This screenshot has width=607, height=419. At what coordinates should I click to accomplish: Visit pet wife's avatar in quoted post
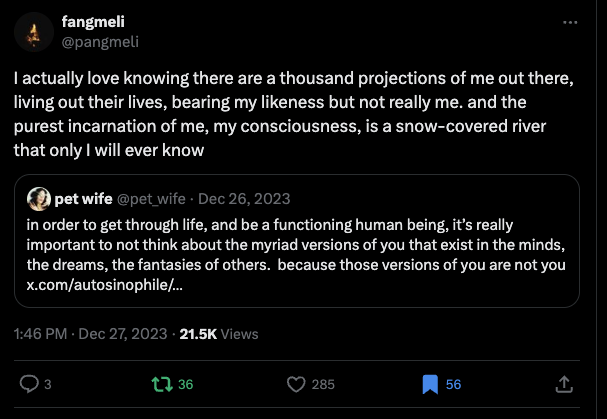pyautogui.click(x=39, y=199)
